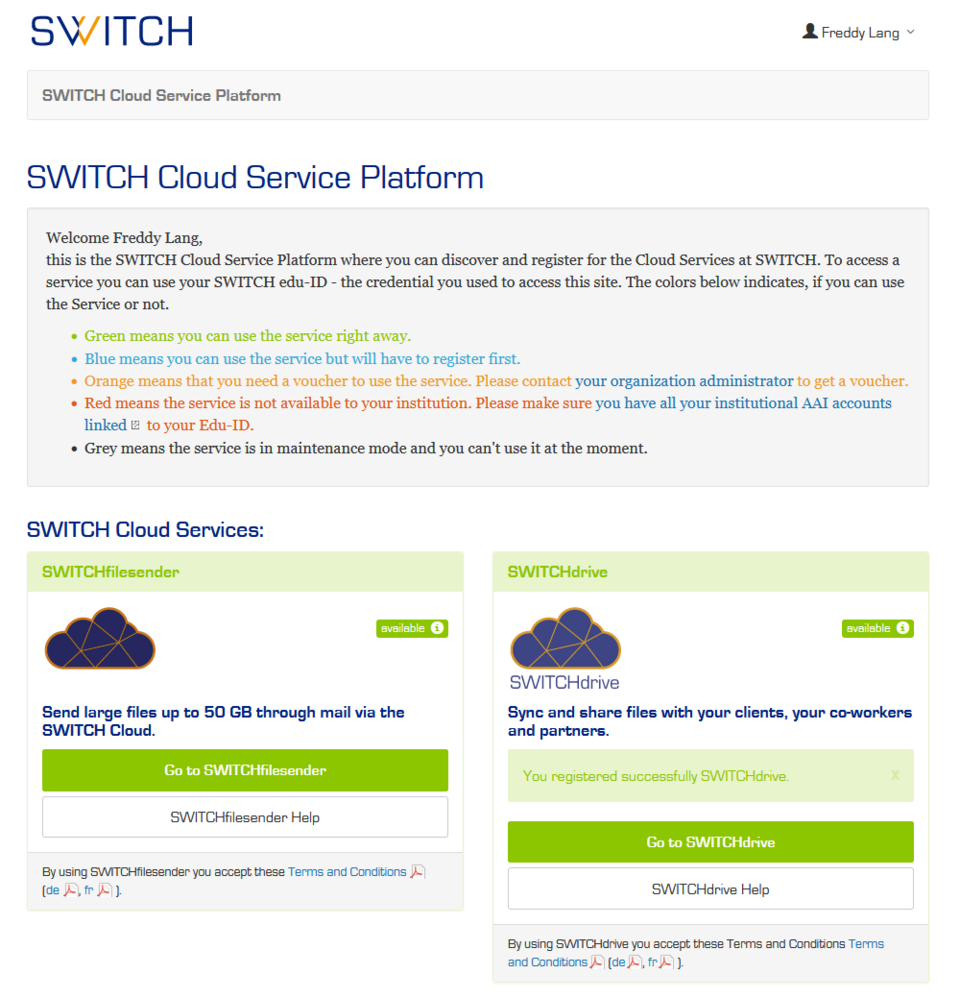The height and width of the screenshot is (998, 960).
Task: Click the Go to SWITCHfilesender button
Action: click(245, 770)
